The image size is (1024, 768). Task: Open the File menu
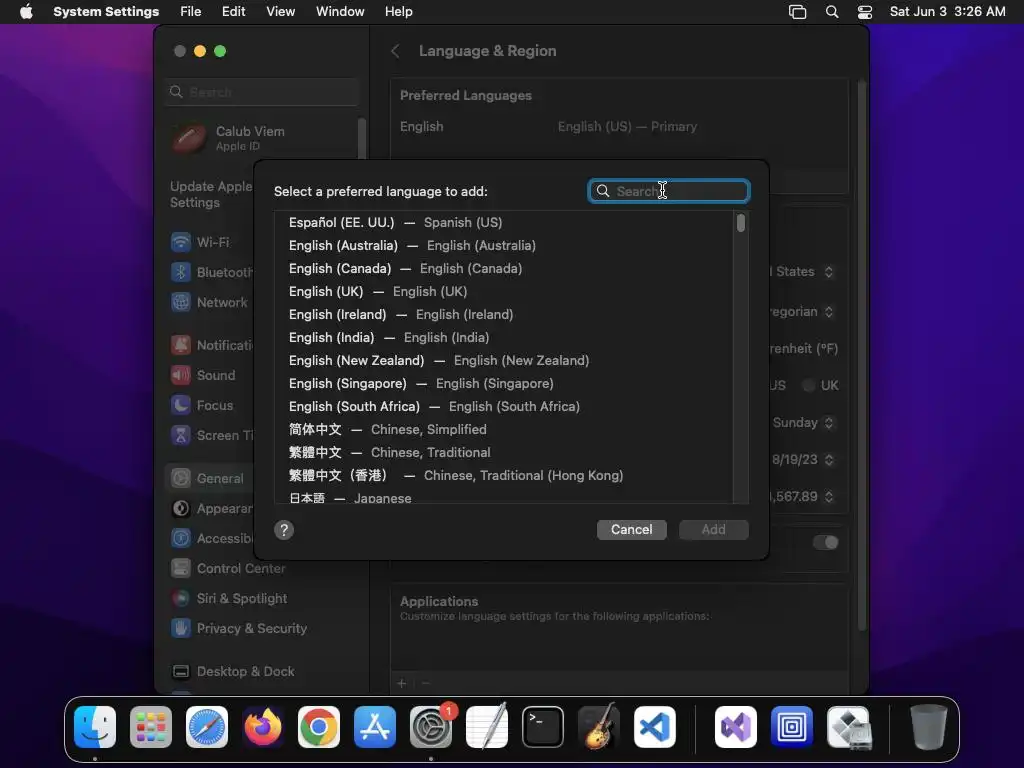point(191,12)
